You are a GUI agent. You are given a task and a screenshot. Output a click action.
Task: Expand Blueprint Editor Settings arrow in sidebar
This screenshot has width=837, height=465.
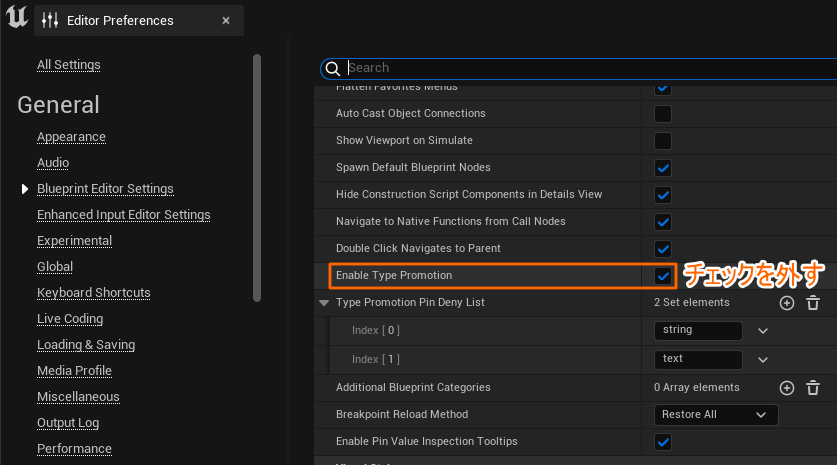click(x=25, y=189)
